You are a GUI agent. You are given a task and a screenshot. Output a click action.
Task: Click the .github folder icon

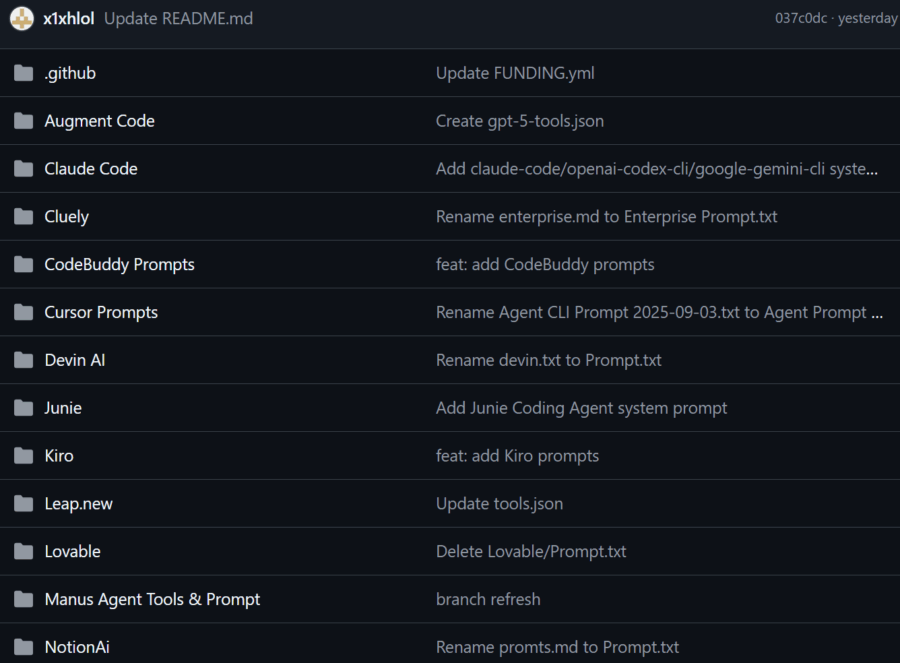pyautogui.click(x=24, y=73)
